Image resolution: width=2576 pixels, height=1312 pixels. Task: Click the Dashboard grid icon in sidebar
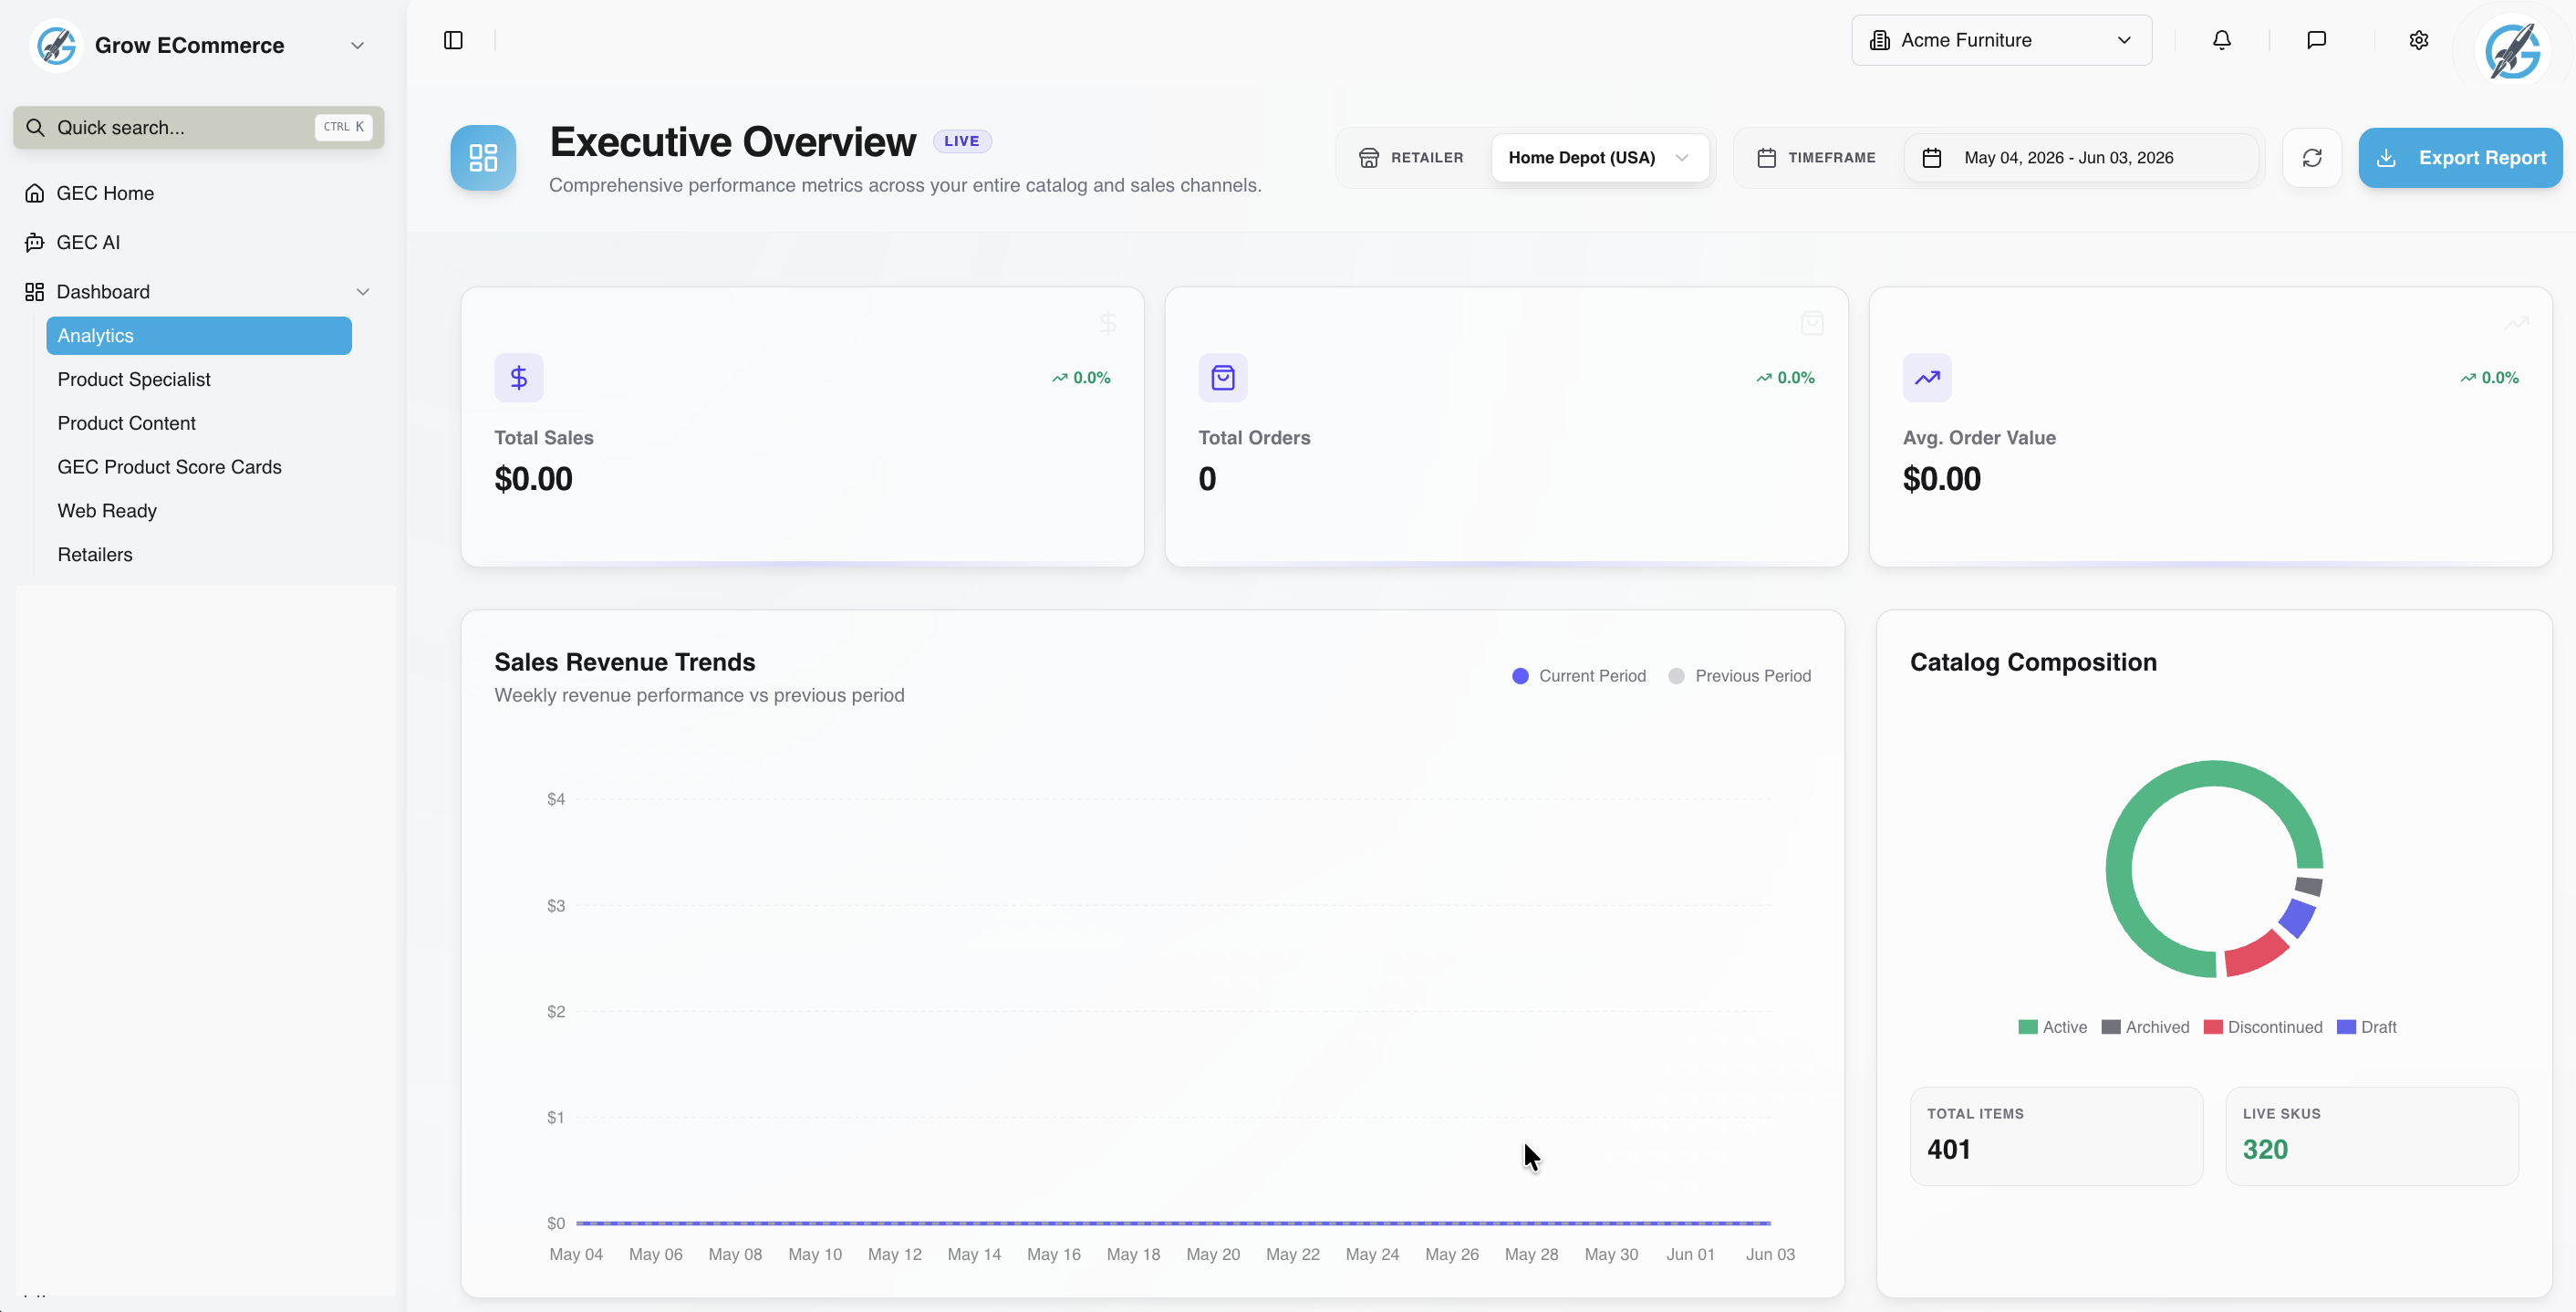pos(35,291)
